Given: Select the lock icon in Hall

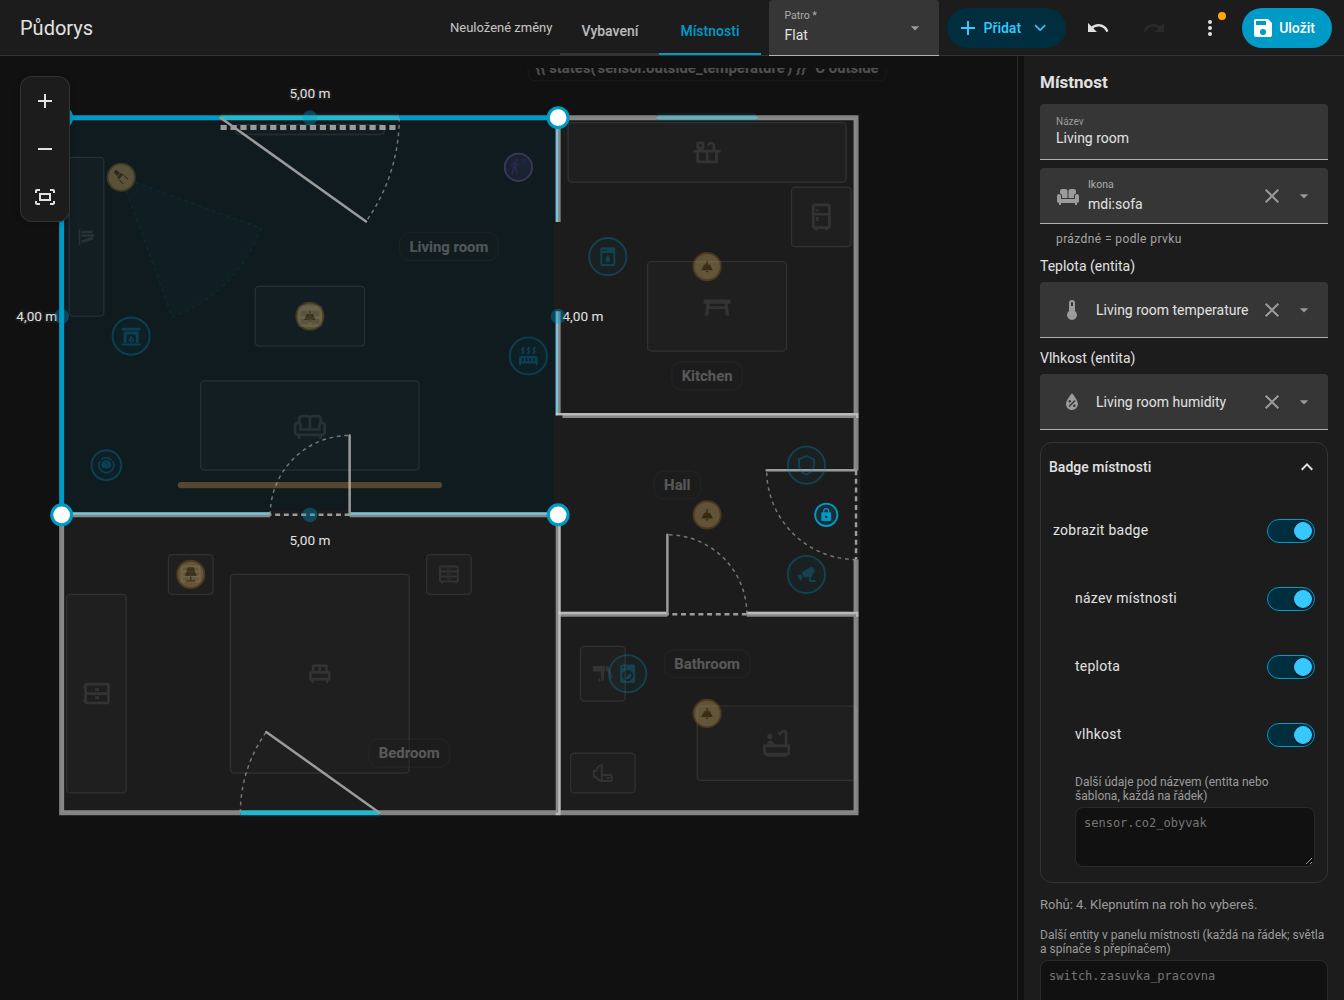Looking at the screenshot, I should coord(826,515).
